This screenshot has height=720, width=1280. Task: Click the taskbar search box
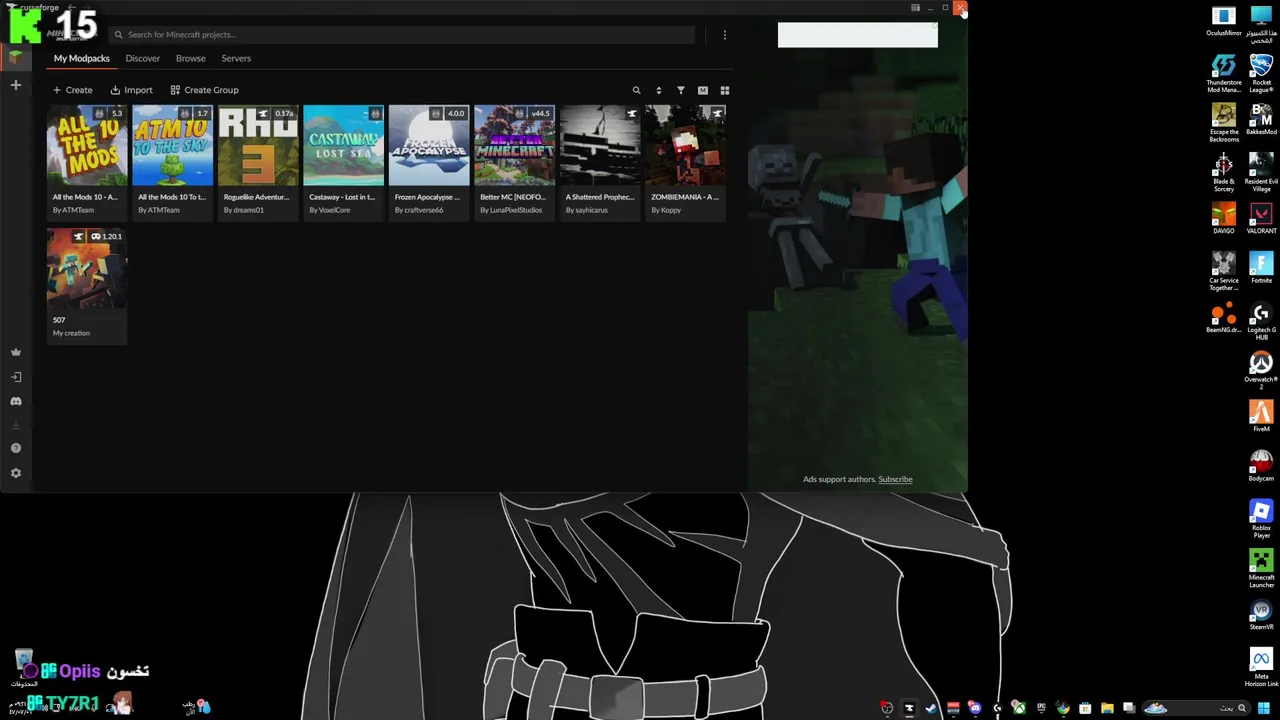(x=1195, y=708)
